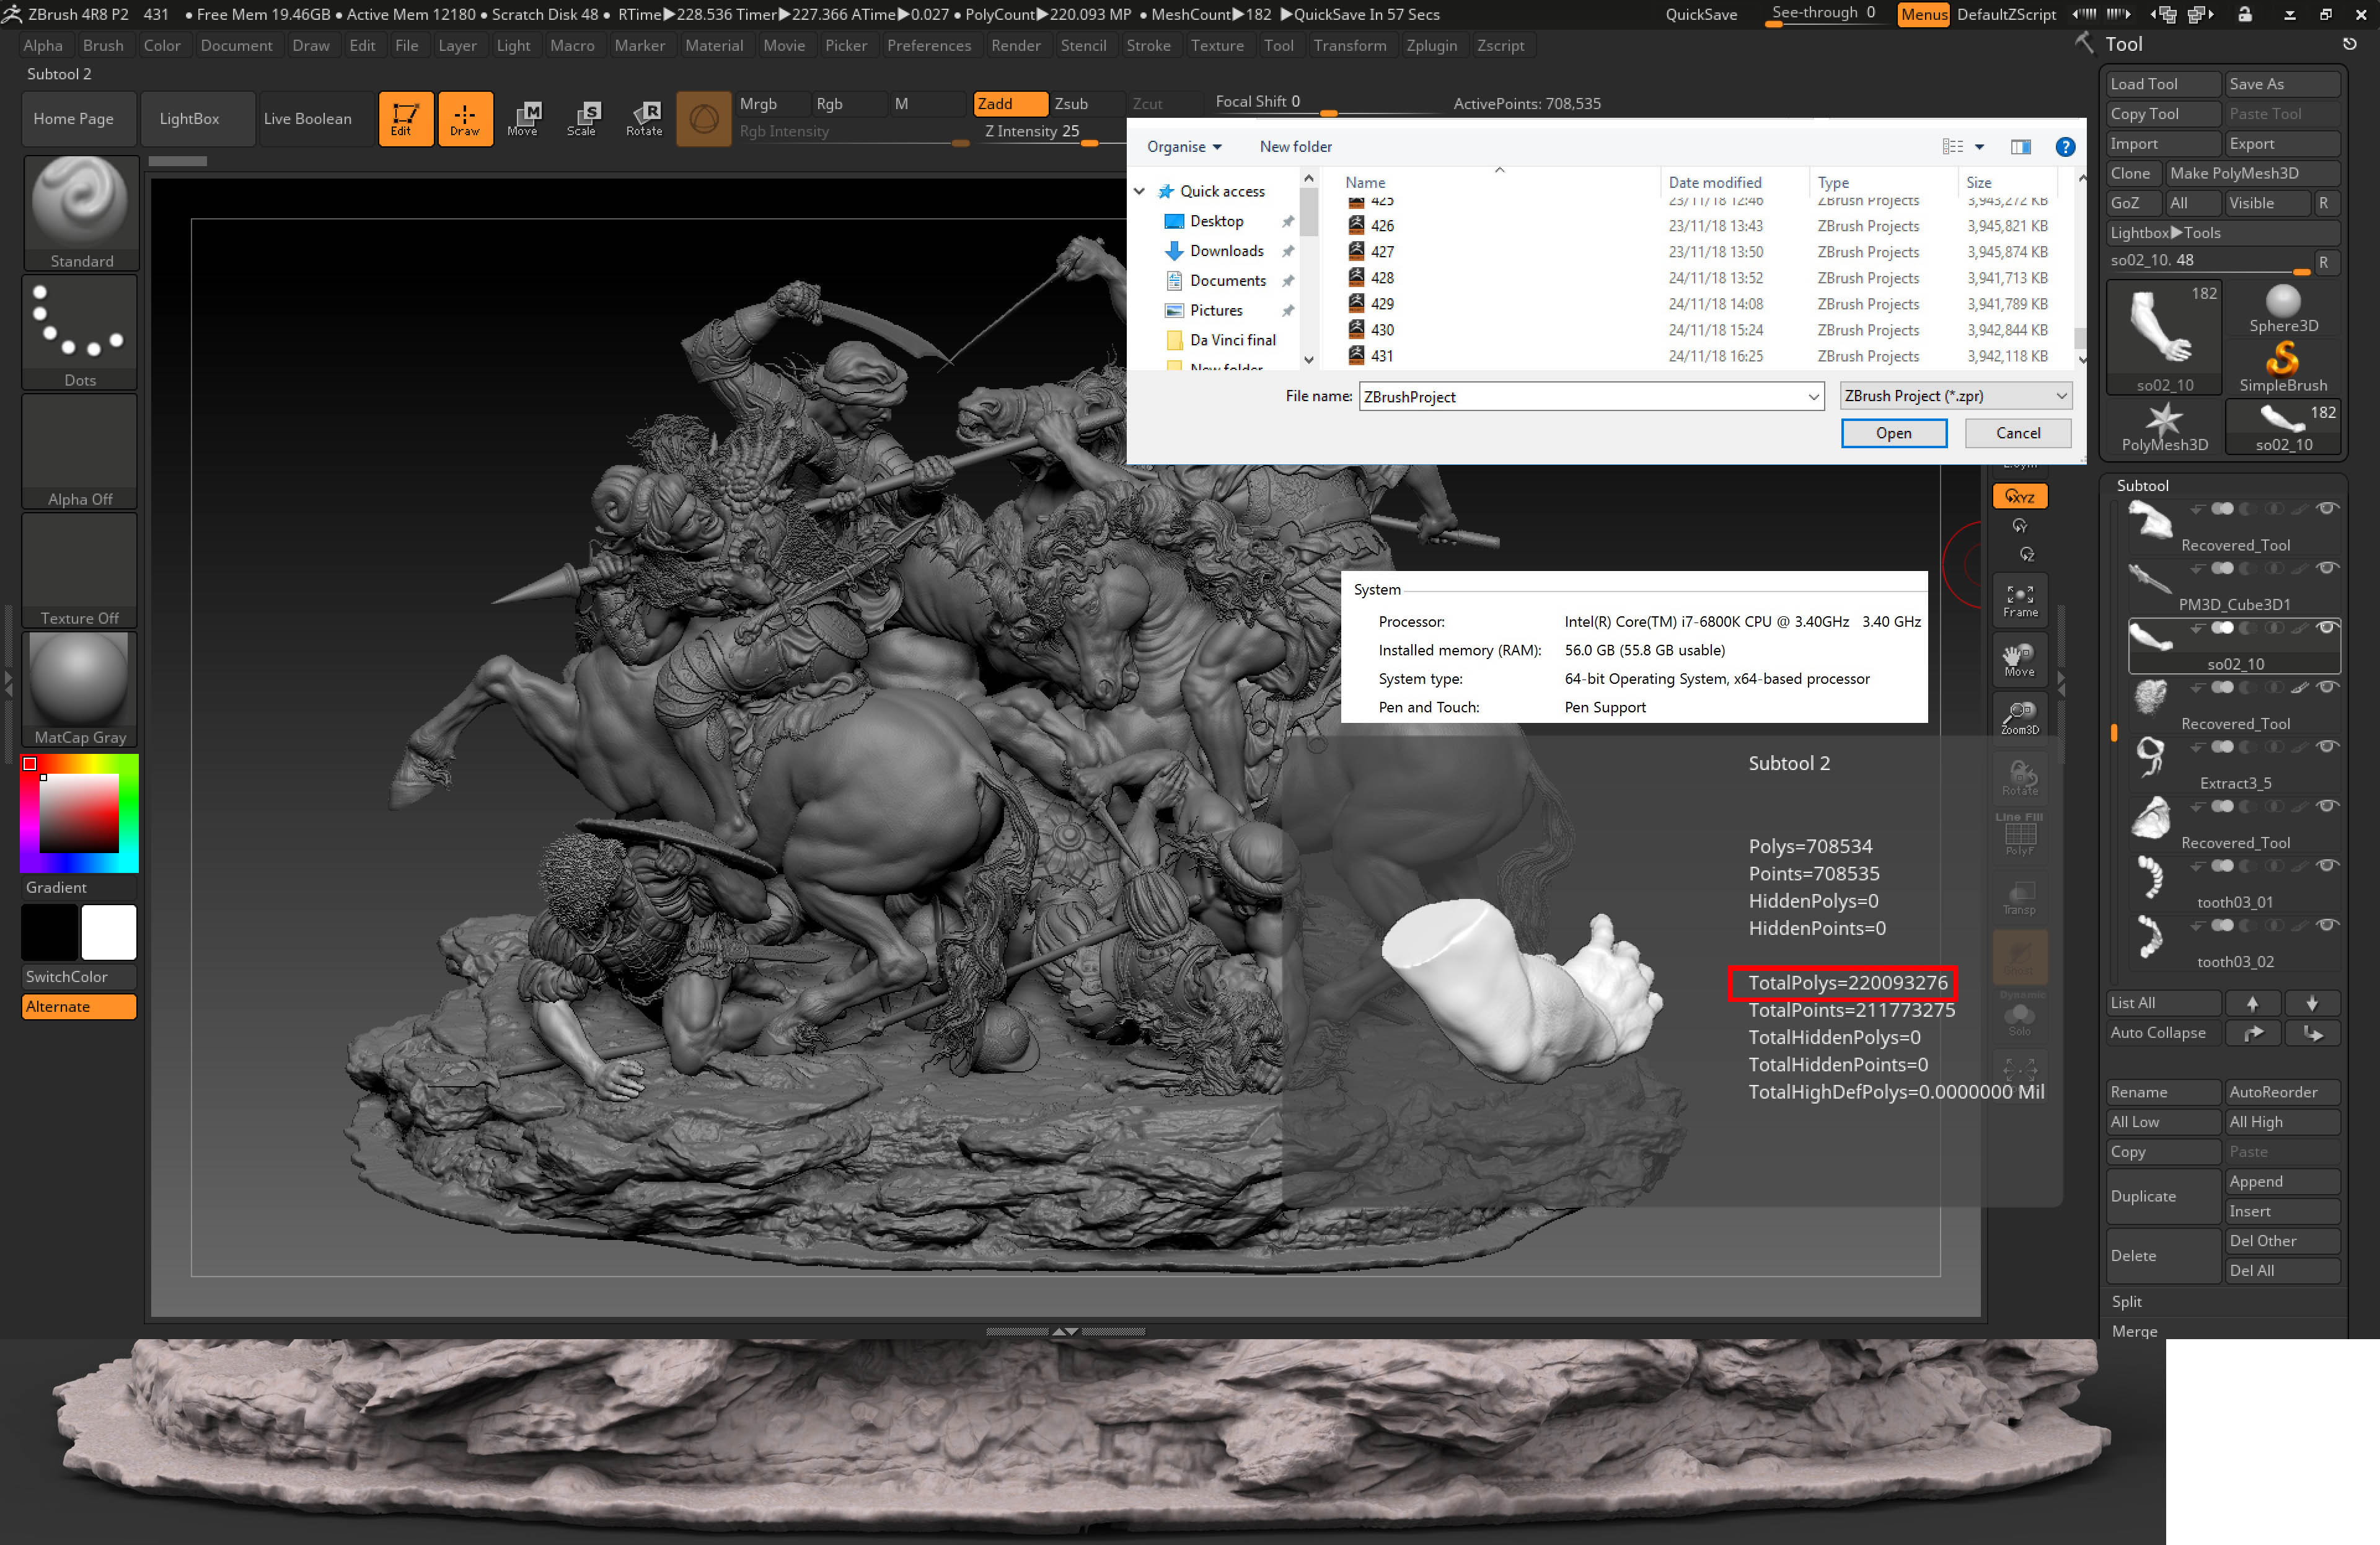Expand the Merge subtool section

point(2134,1331)
